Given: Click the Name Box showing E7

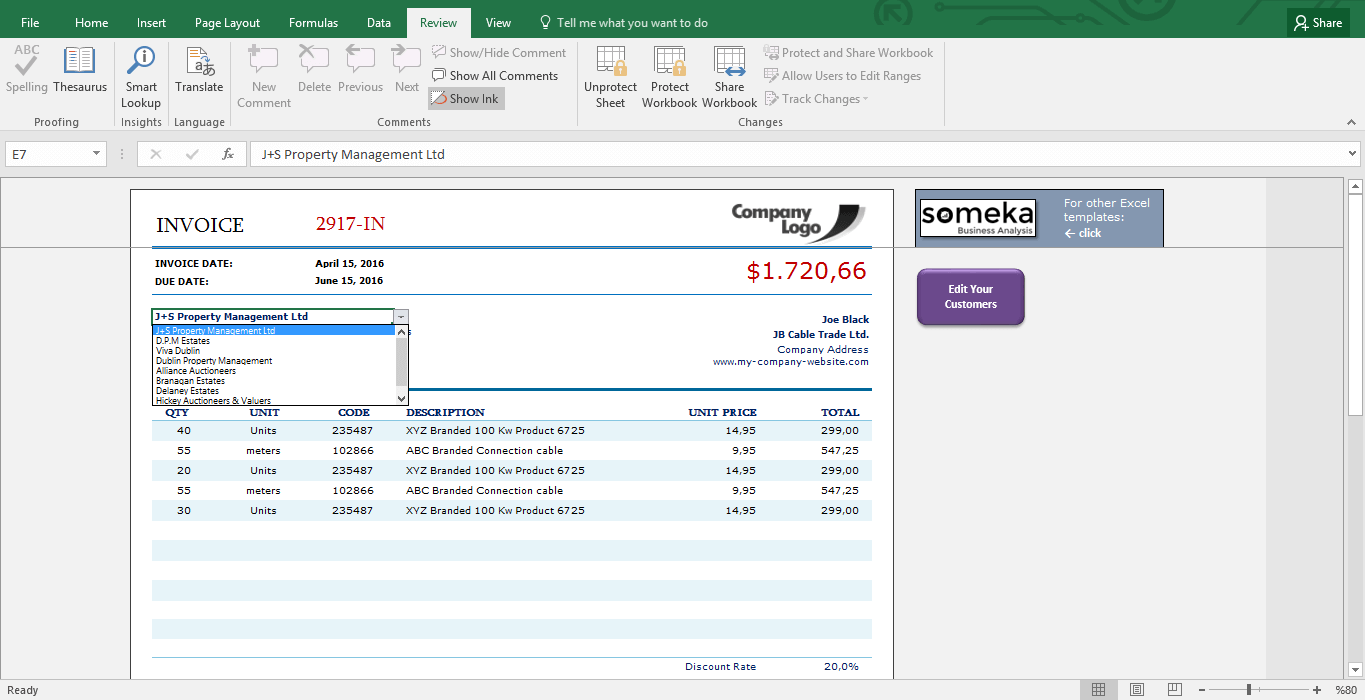Looking at the screenshot, I should (x=48, y=154).
